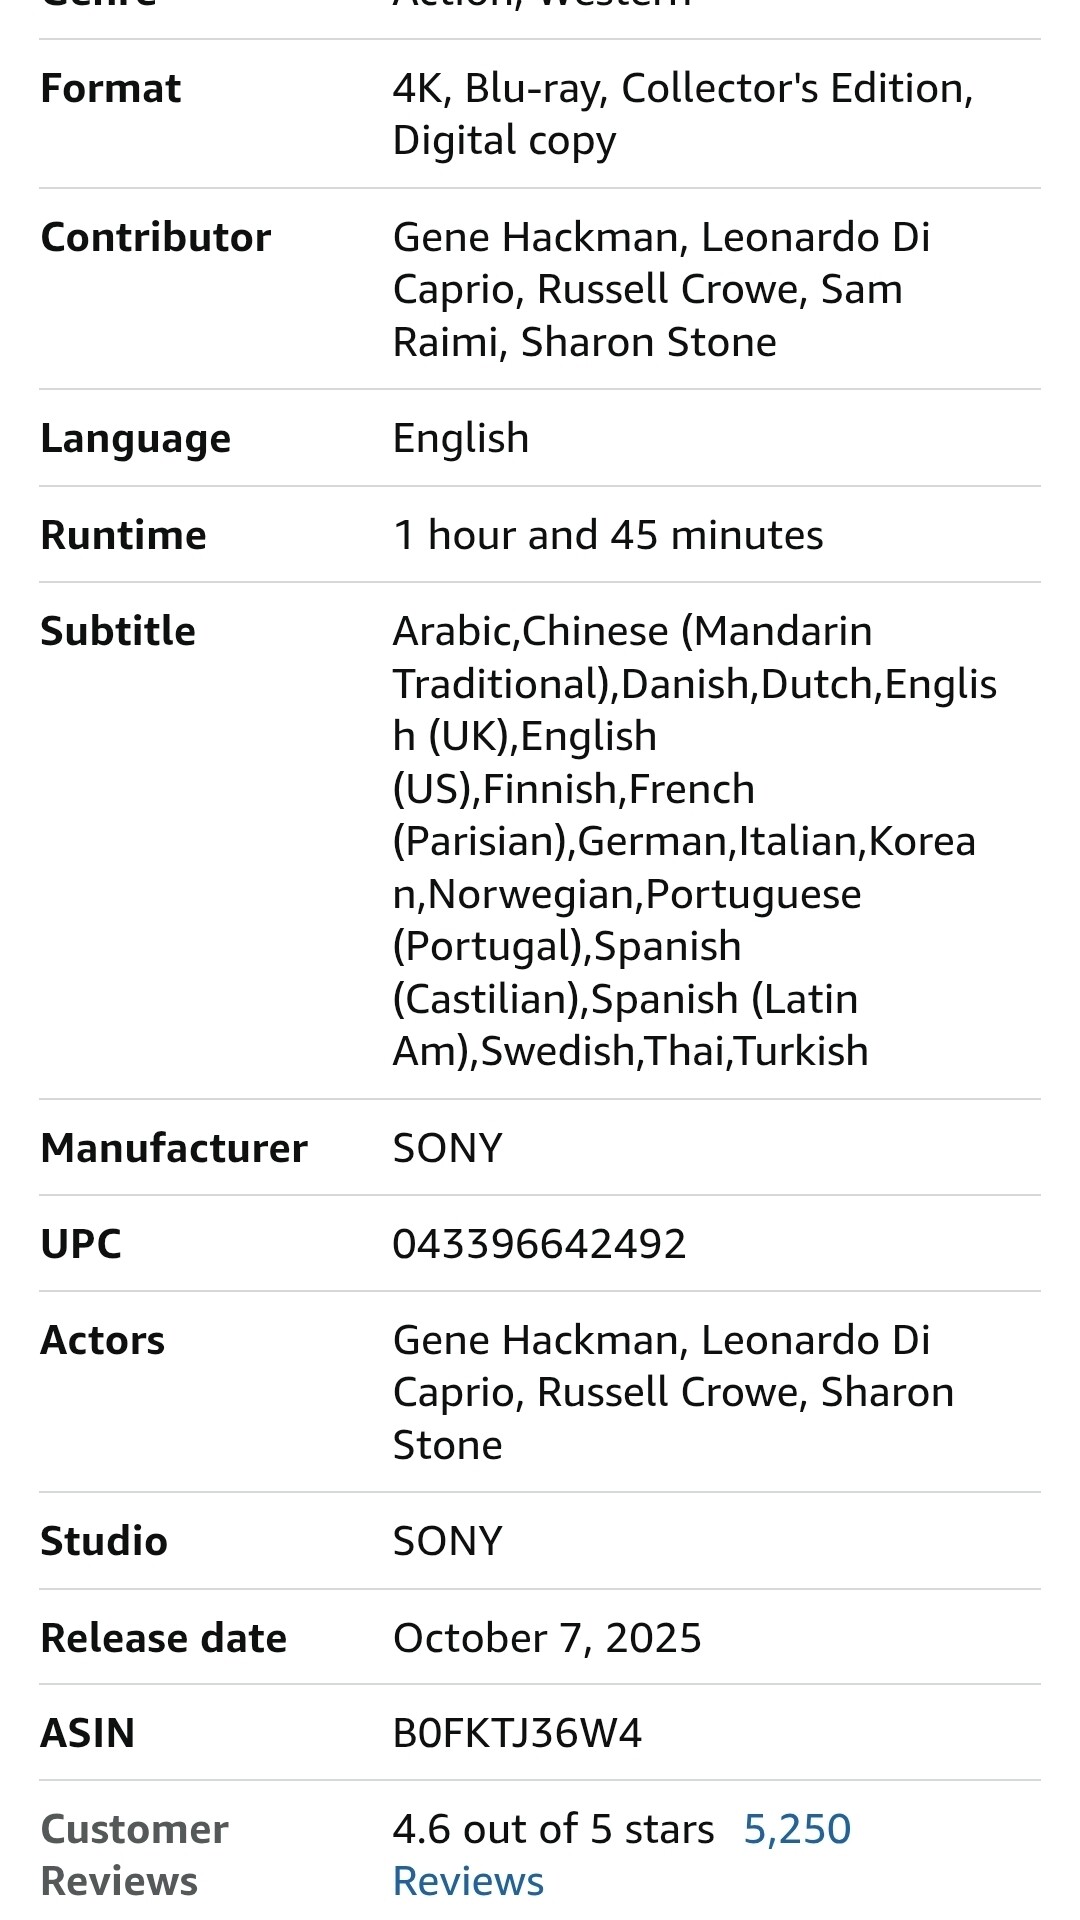Click the Subtitle languages list
Viewport: 1080px width, 1920px height.
[x=690, y=841]
